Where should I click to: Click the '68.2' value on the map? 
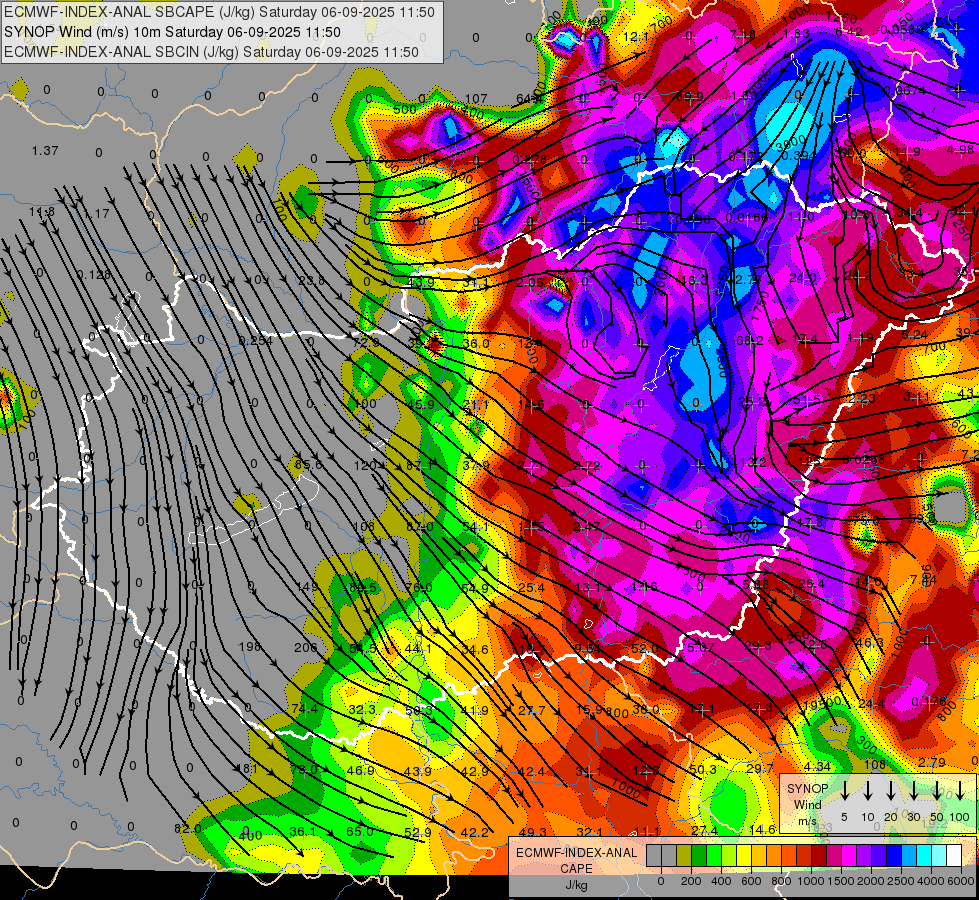click(750, 340)
